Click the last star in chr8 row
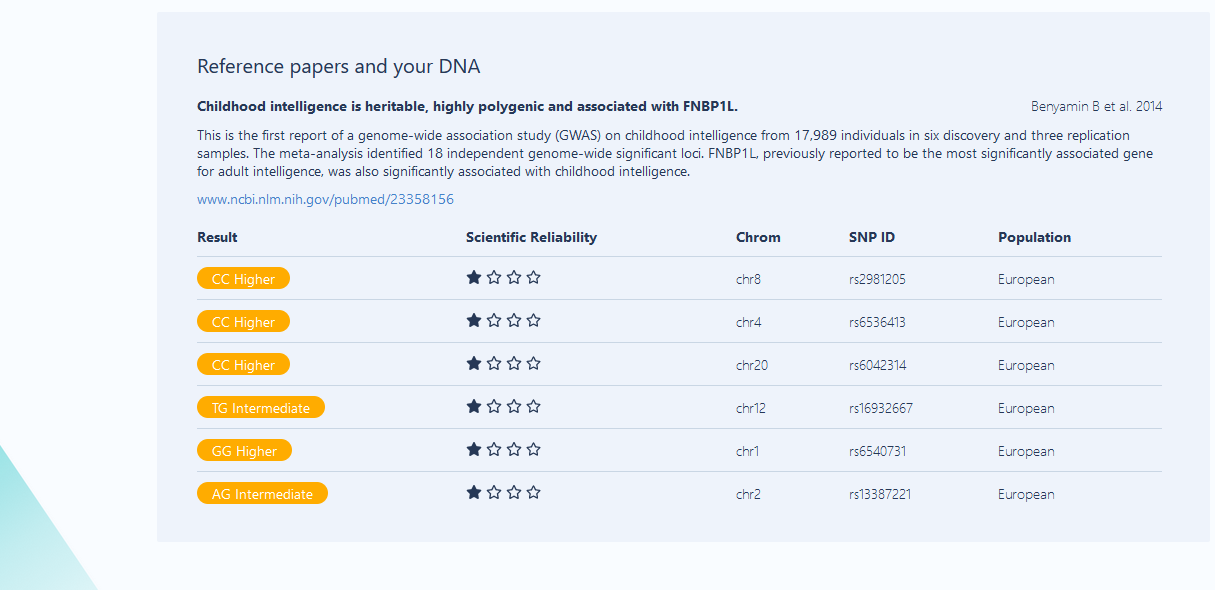Viewport: 1215px width, 590px height. pos(534,277)
